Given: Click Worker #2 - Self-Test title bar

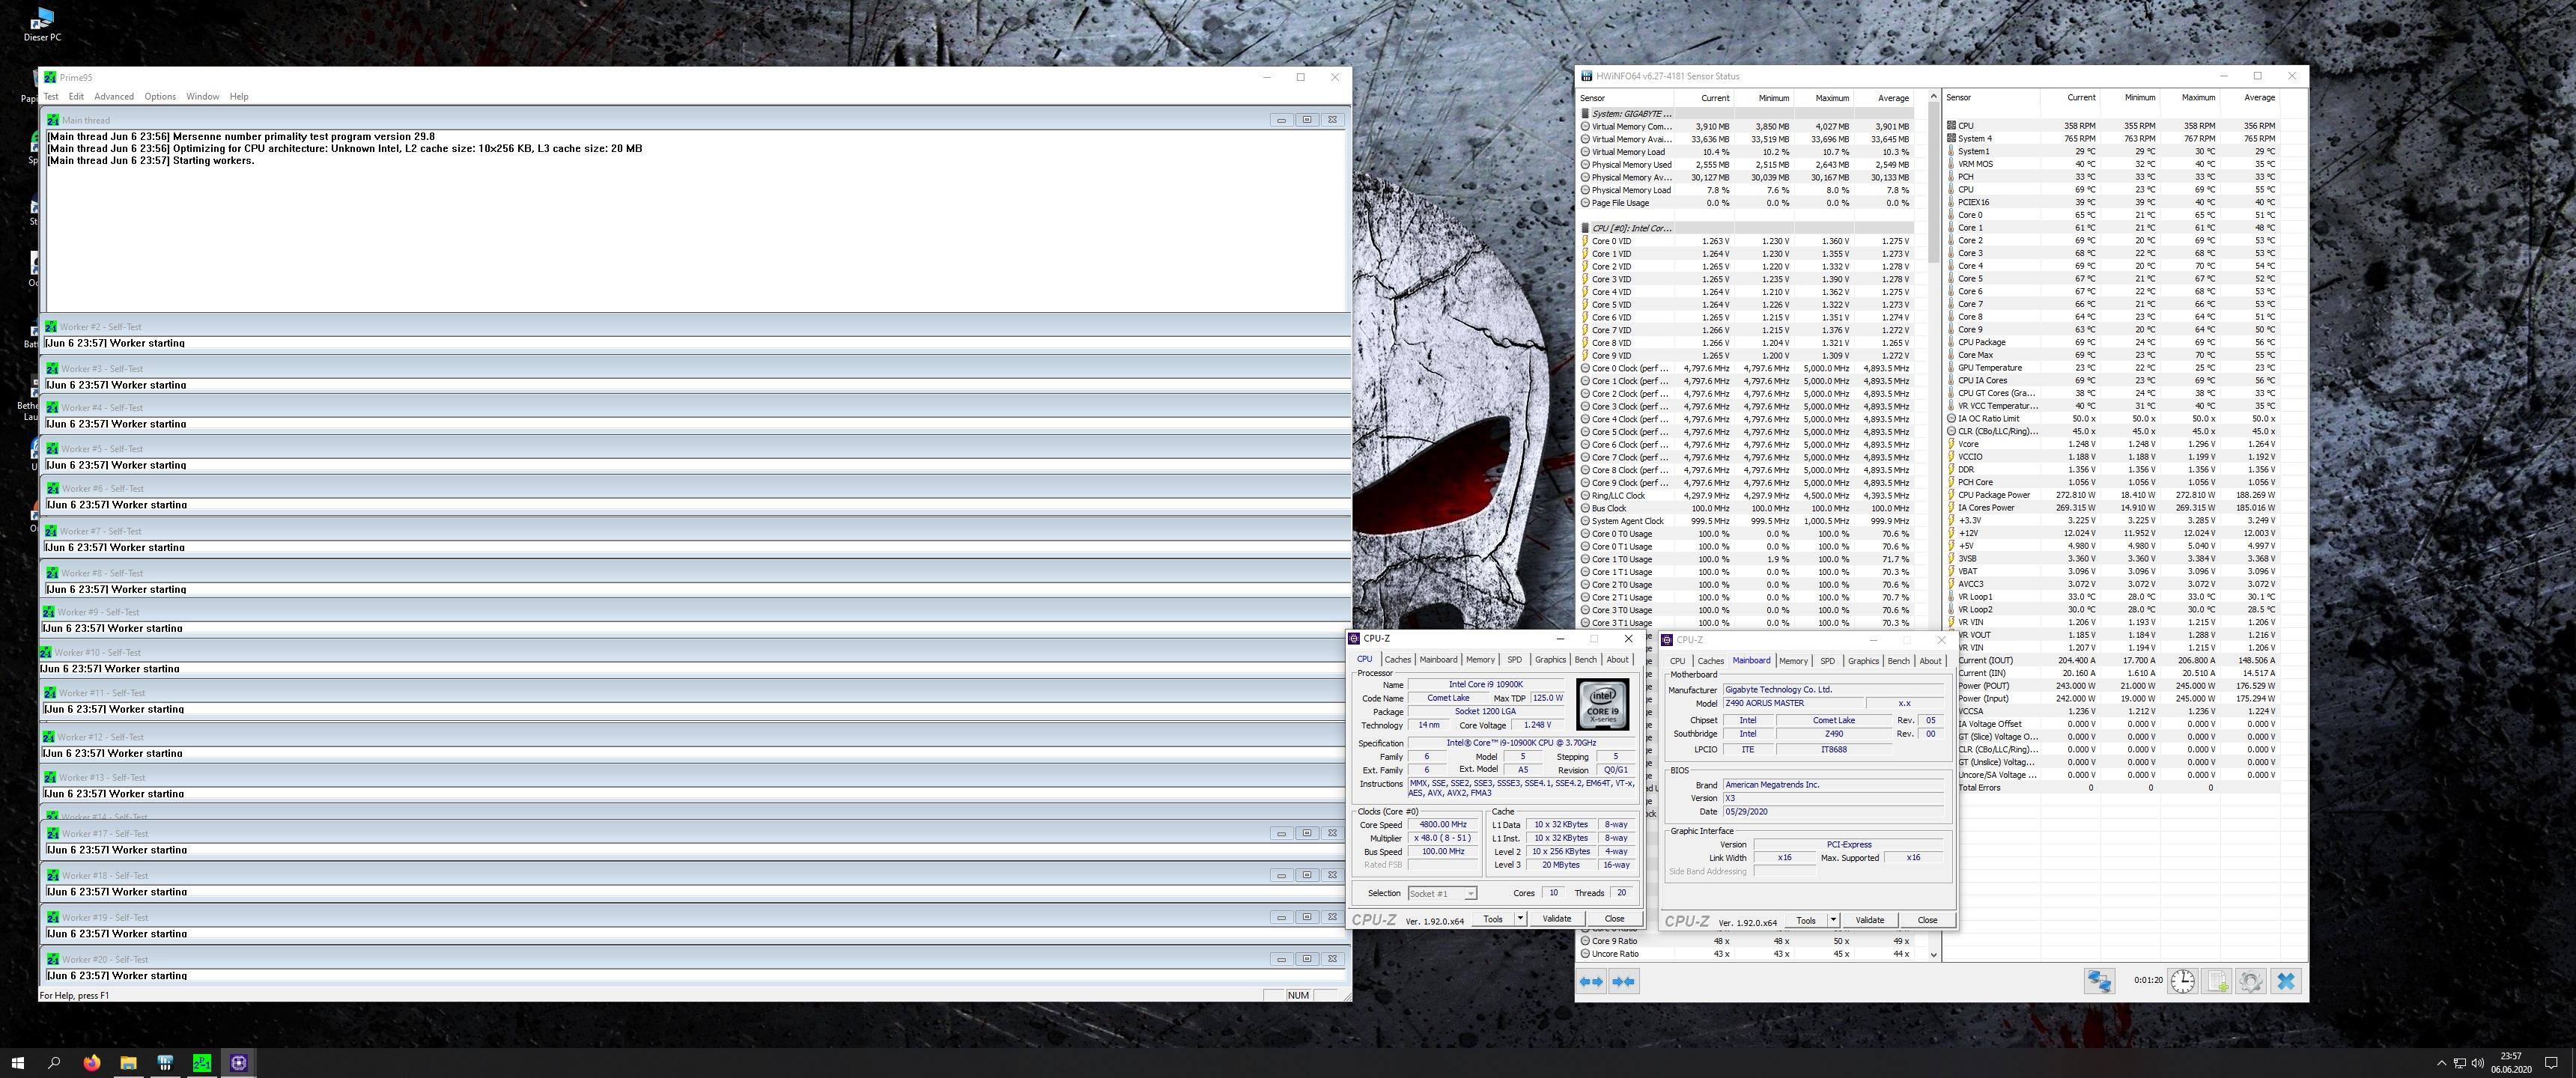Looking at the screenshot, I should click(x=695, y=327).
